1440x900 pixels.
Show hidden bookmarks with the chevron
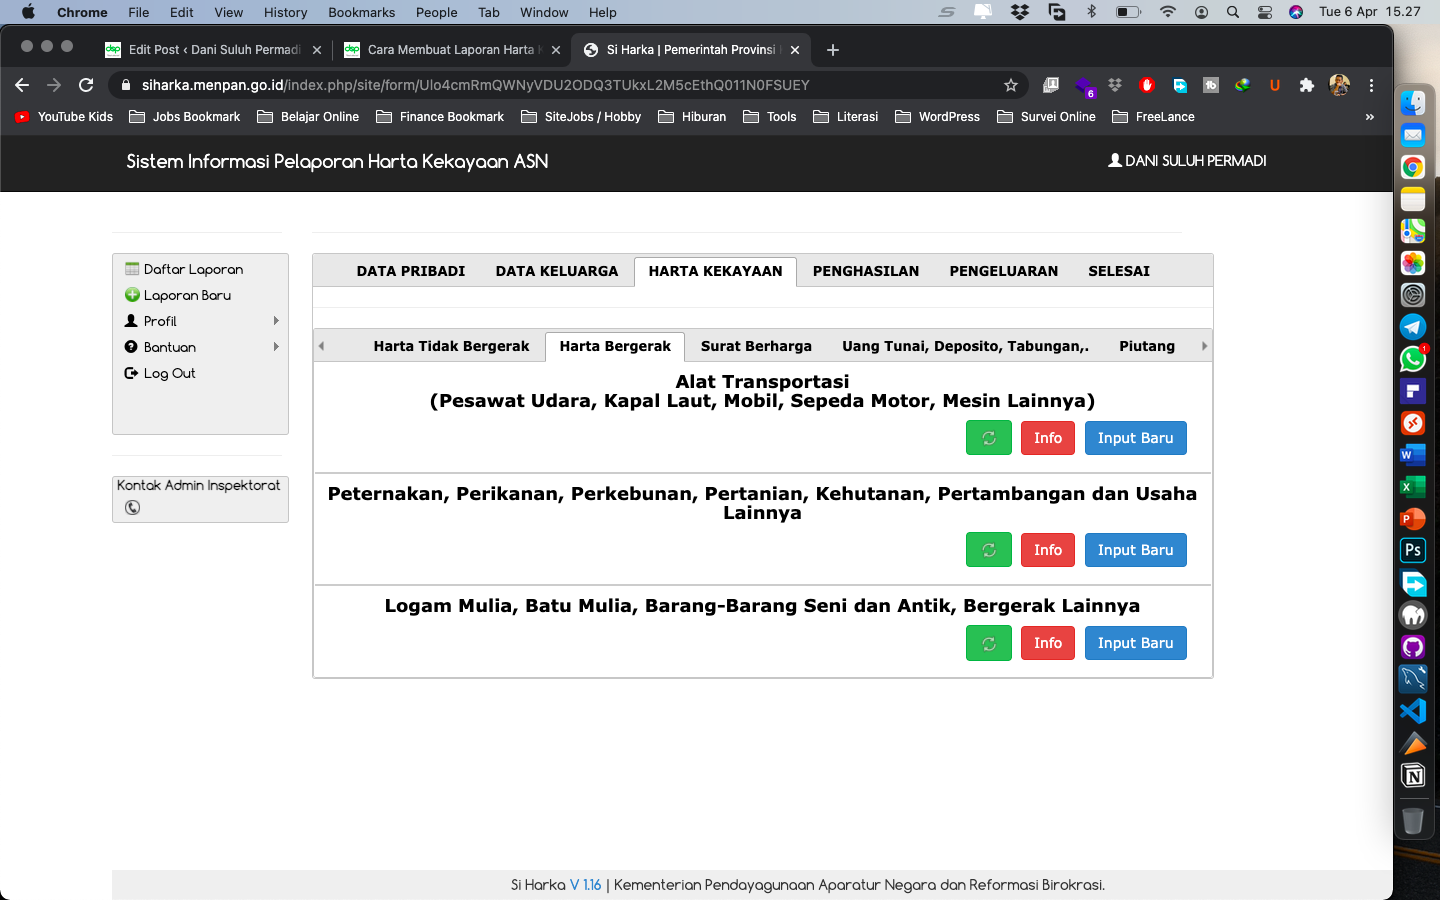tap(1369, 117)
